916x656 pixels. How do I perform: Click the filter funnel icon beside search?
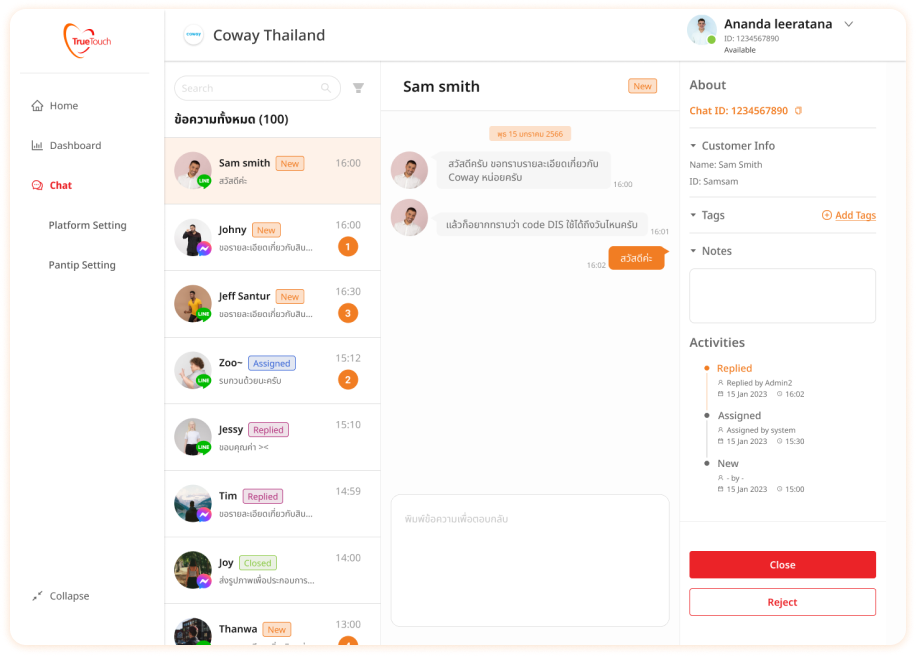[358, 88]
